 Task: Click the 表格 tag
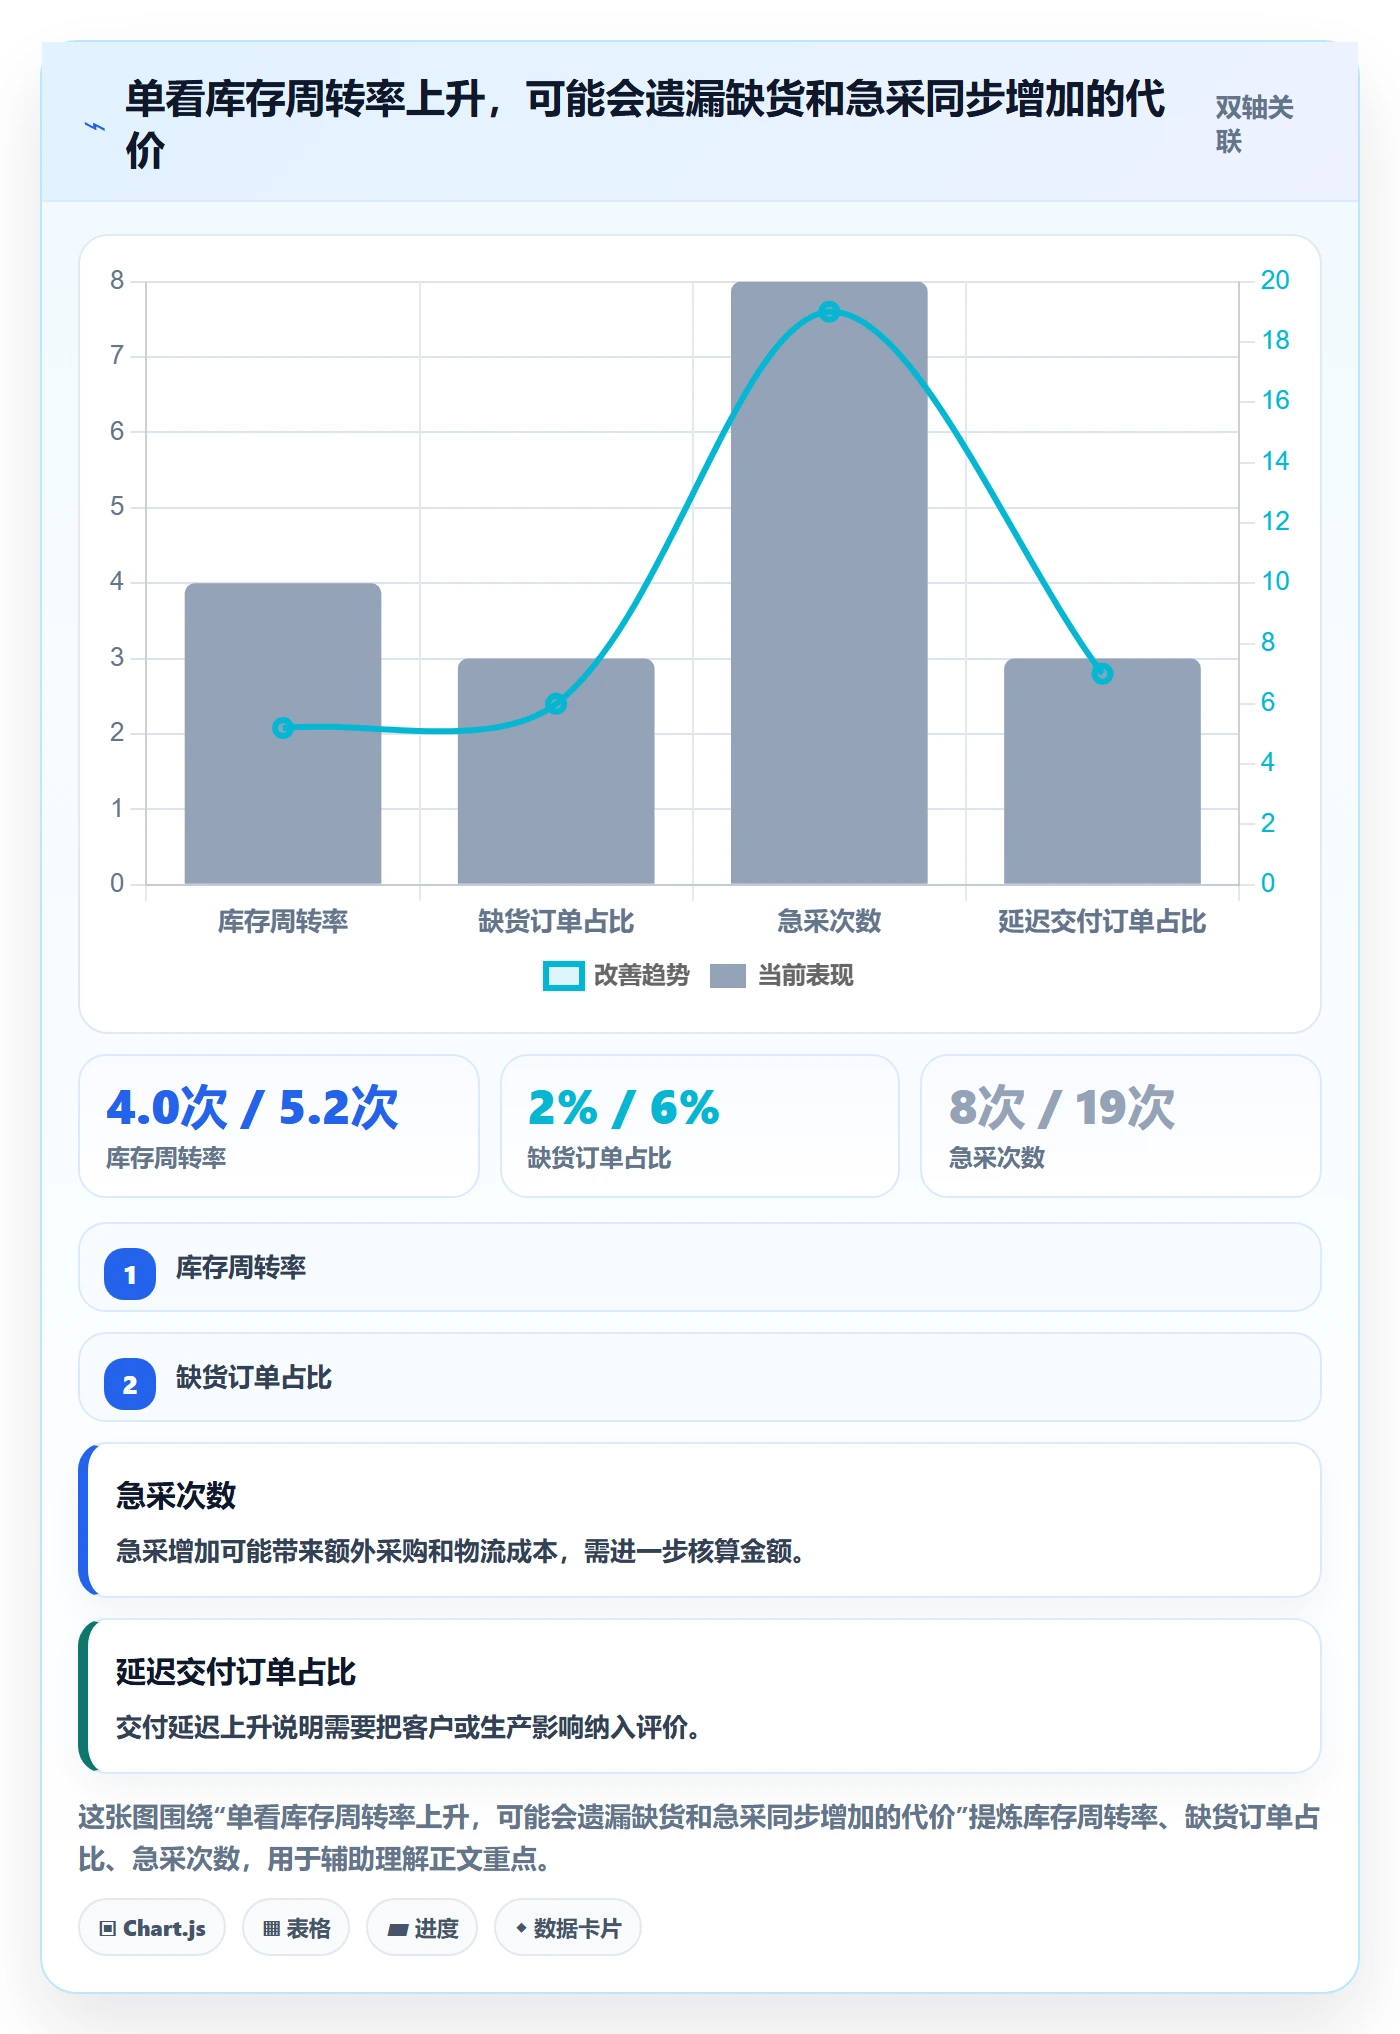coord(296,1928)
